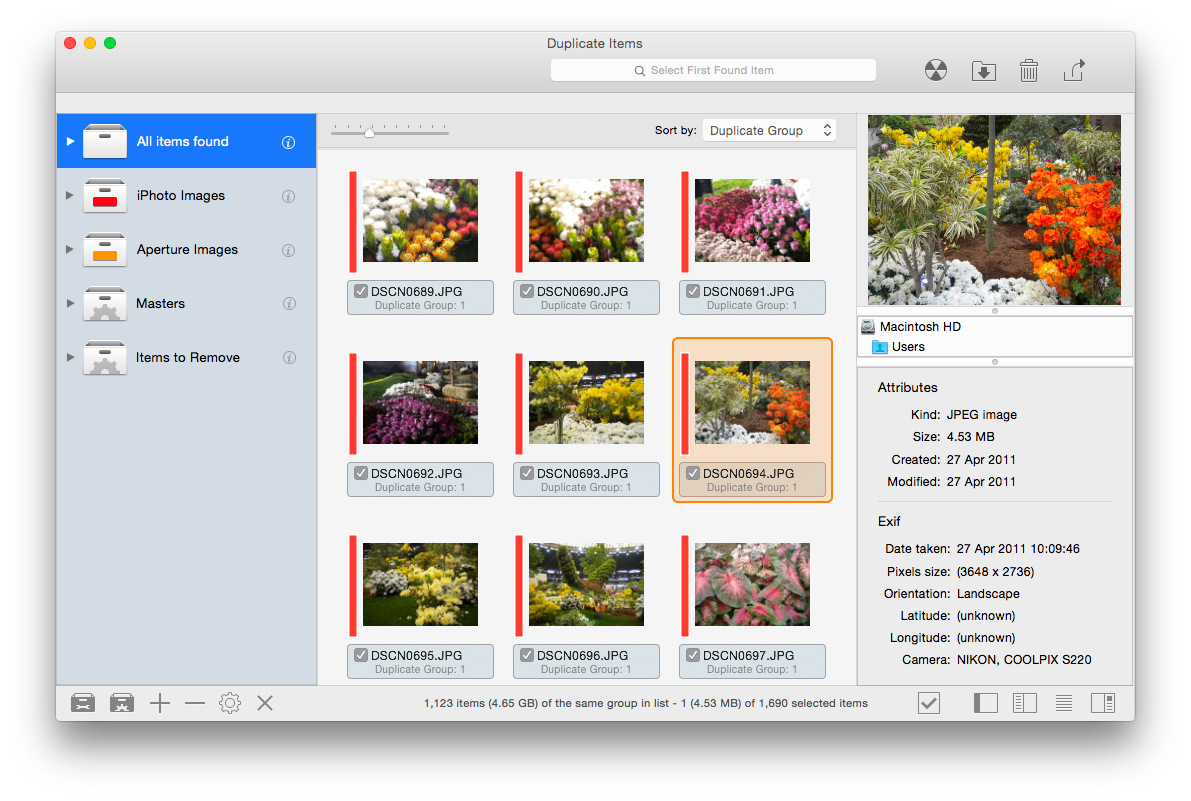This screenshot has width=1191, height=801.
Task: Adjust the thumbnail size slider knob
Action: pyautogui.click(x=369, y=133)
